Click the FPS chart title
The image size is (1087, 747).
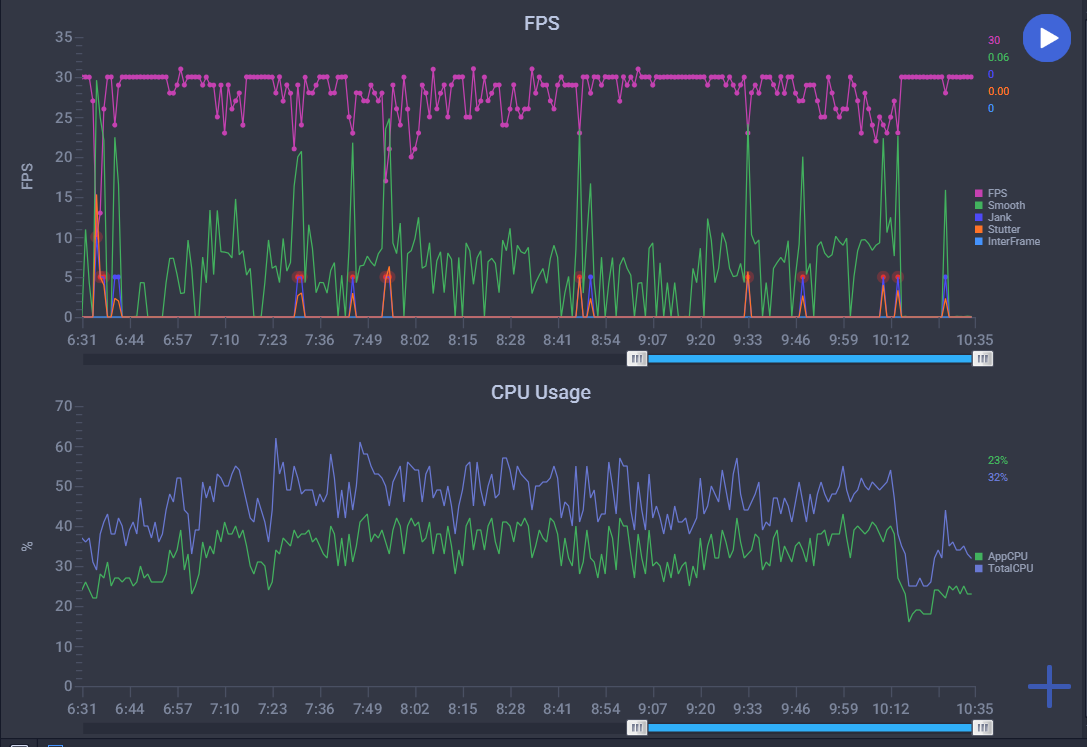[x=541, y=23]
